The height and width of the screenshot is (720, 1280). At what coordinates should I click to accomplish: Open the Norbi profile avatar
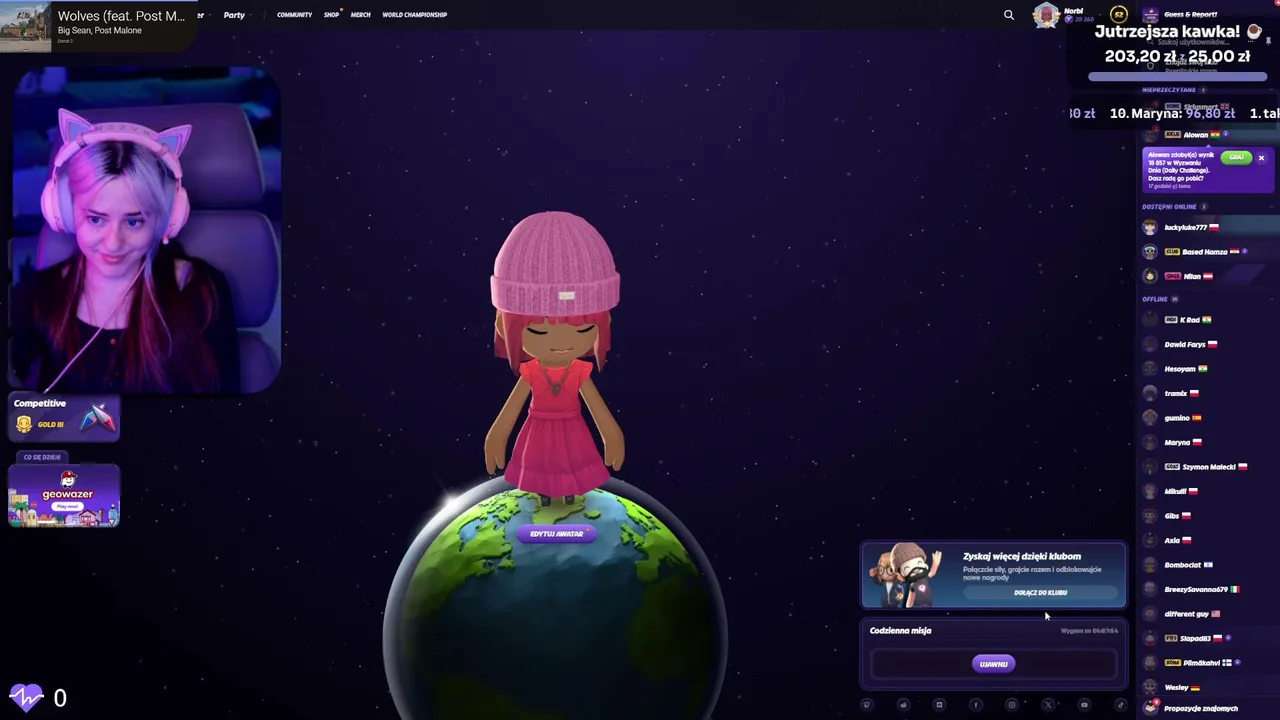point(1046,15)
